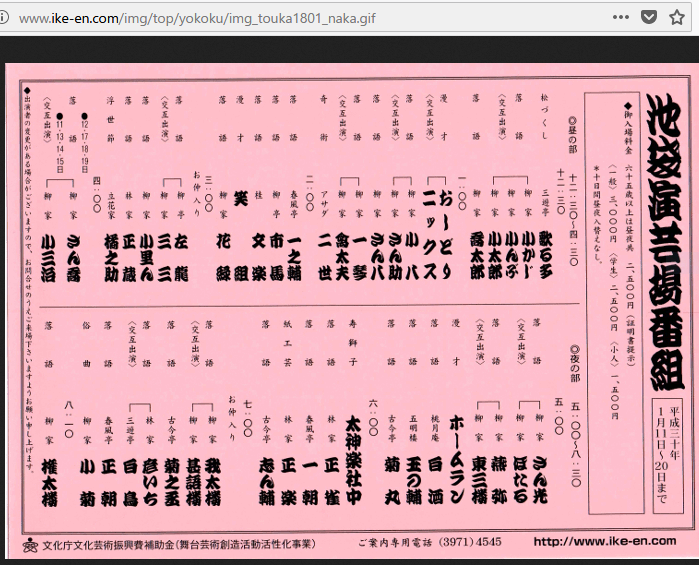
Task: Click the act ホームラン
Action: tap(456, 459)
